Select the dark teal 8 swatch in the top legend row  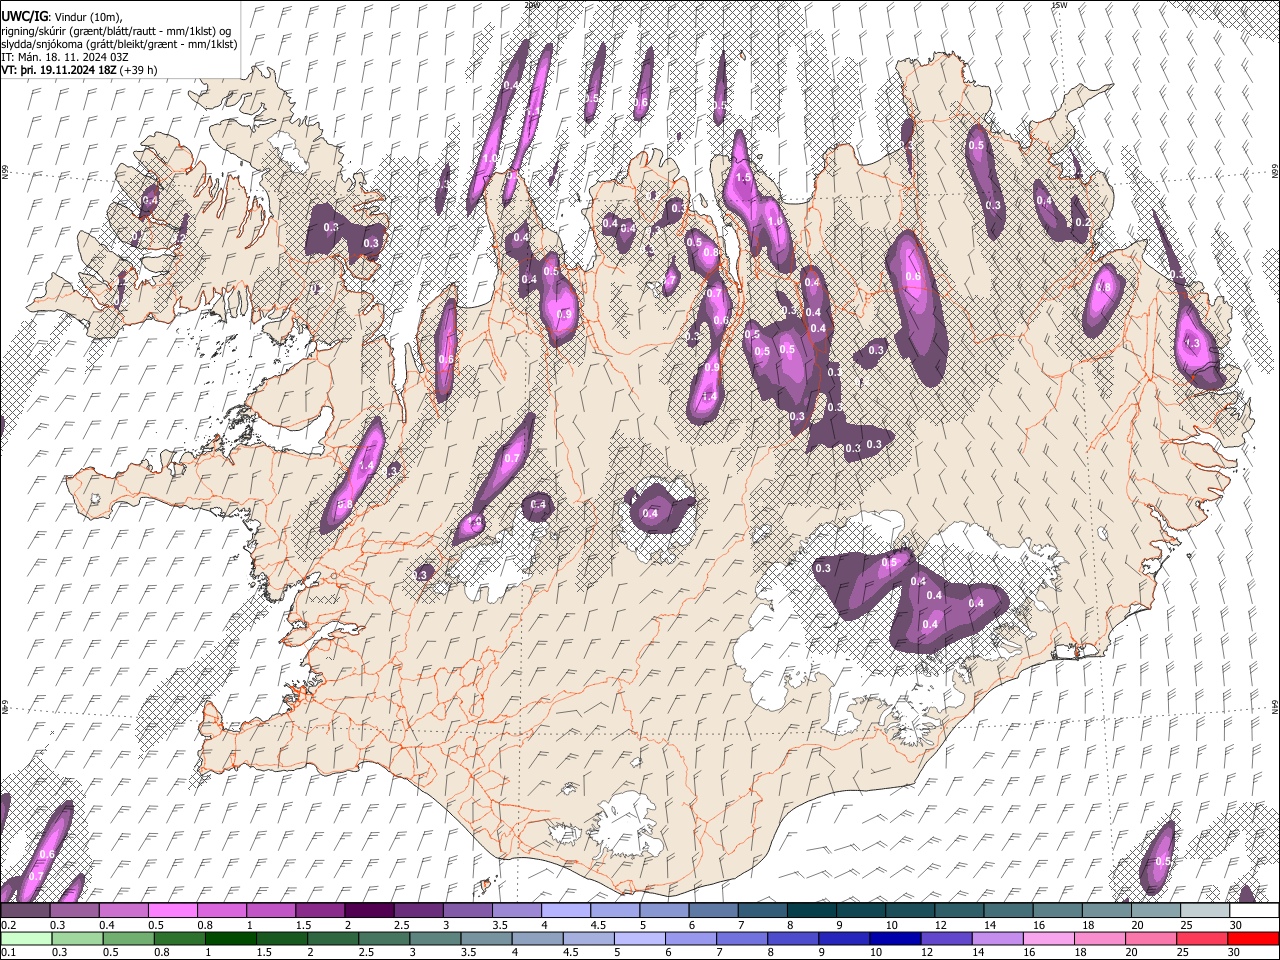811,911
